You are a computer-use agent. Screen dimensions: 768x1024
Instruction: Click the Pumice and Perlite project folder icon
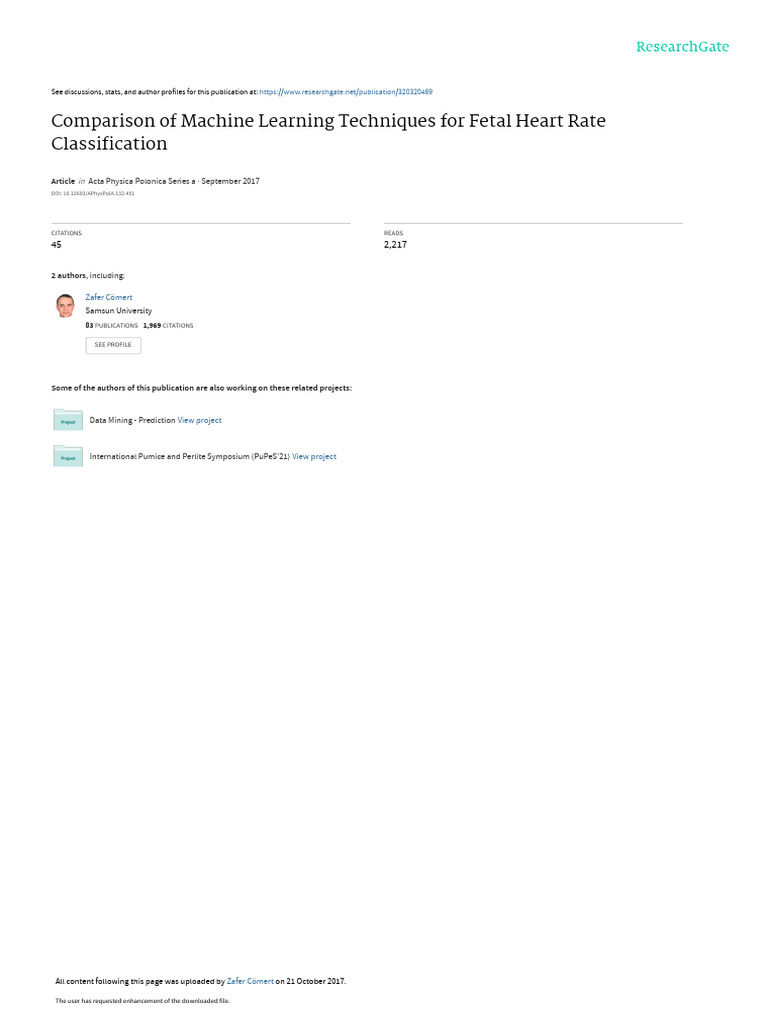tap(68, 456)
